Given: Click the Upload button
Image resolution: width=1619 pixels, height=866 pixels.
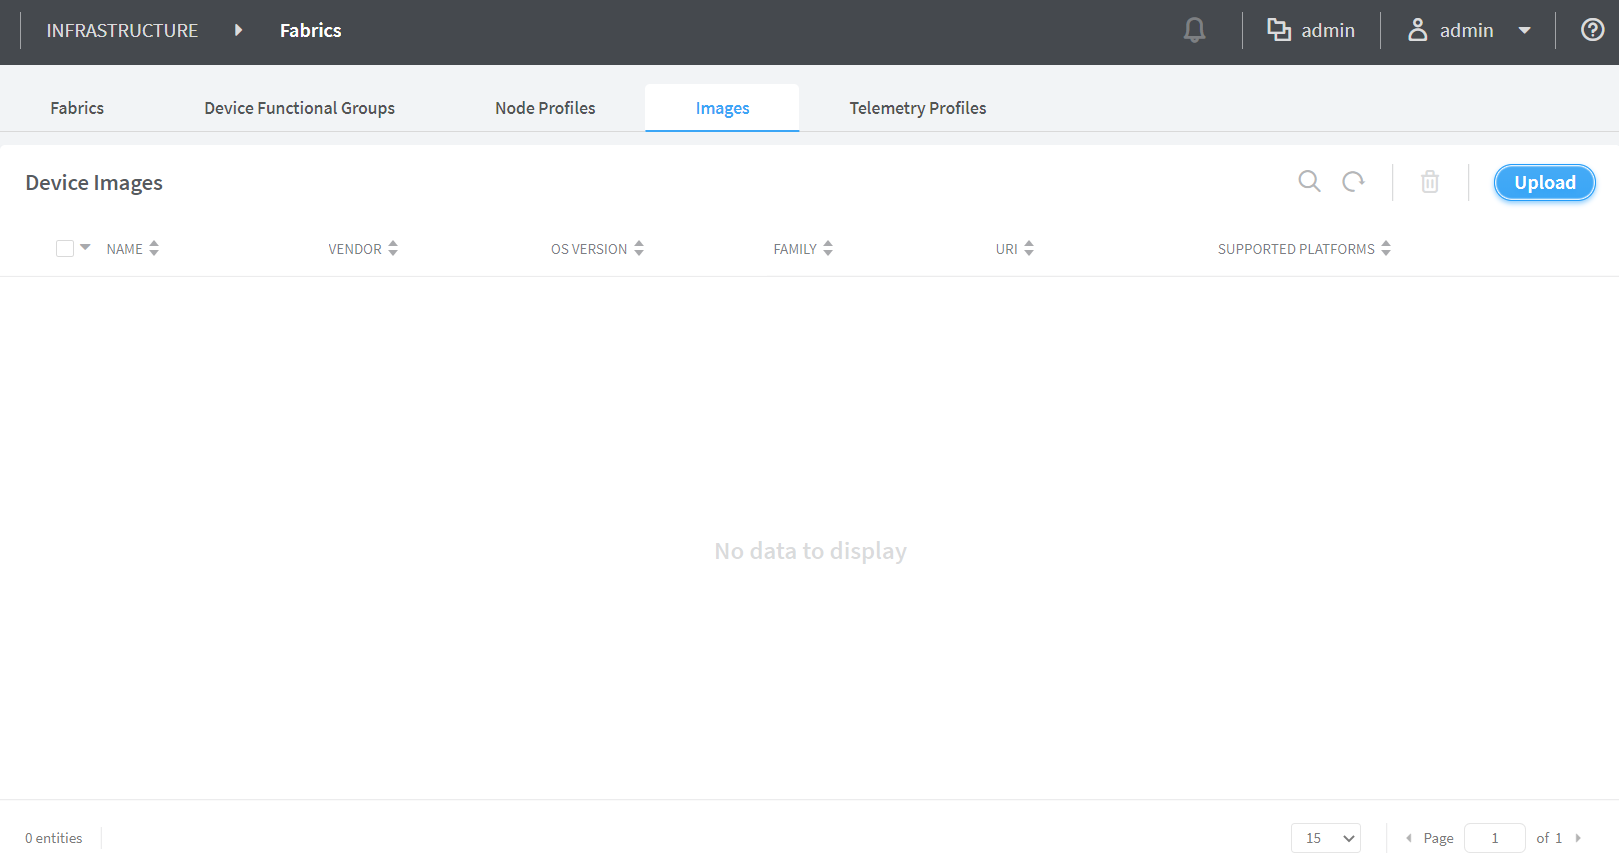Looking at the screenshot, I should click(1544, 183).
